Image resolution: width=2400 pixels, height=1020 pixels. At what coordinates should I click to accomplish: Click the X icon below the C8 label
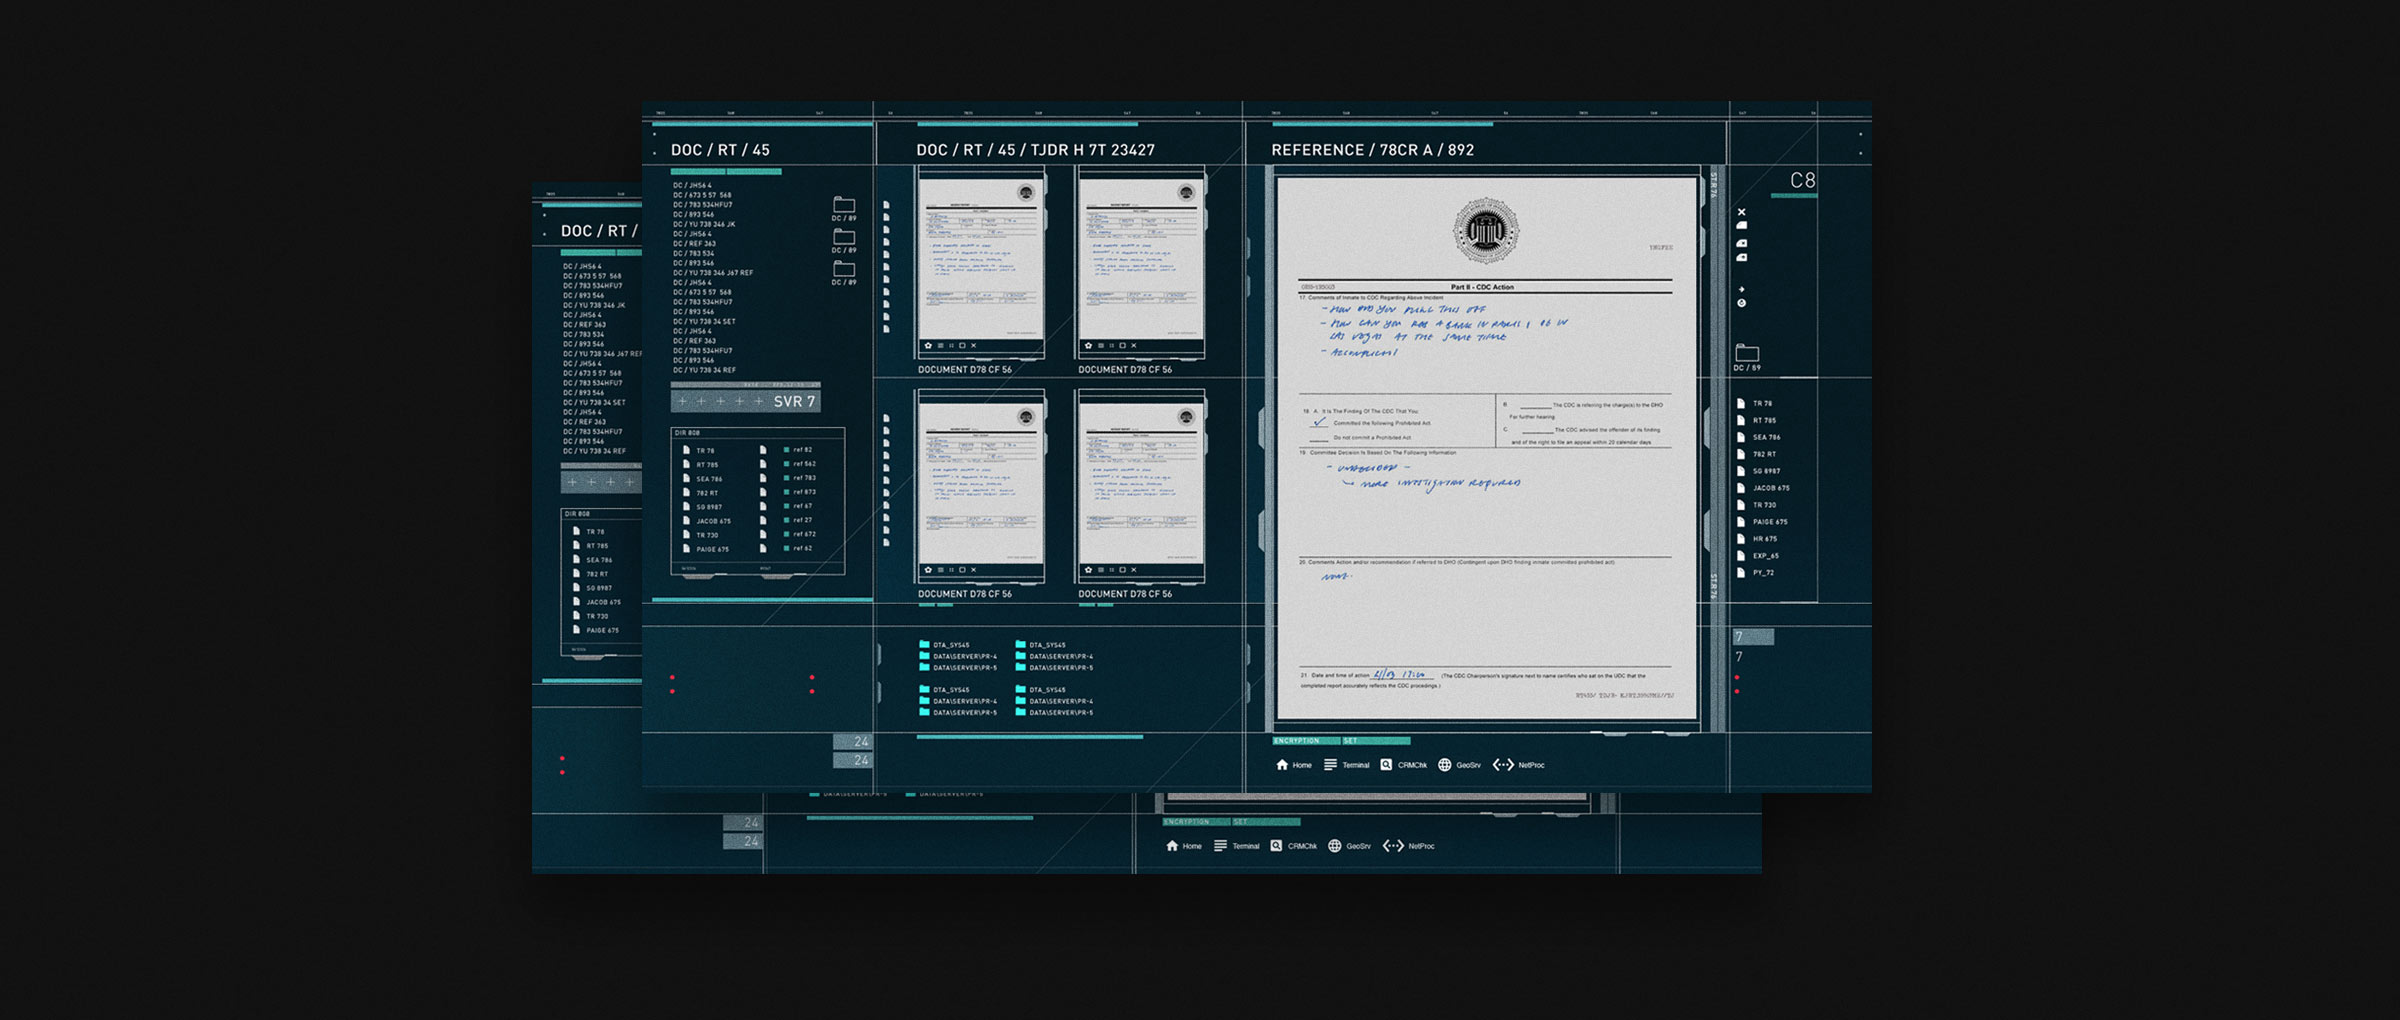pyautogui.click(x=1741, y=212)
